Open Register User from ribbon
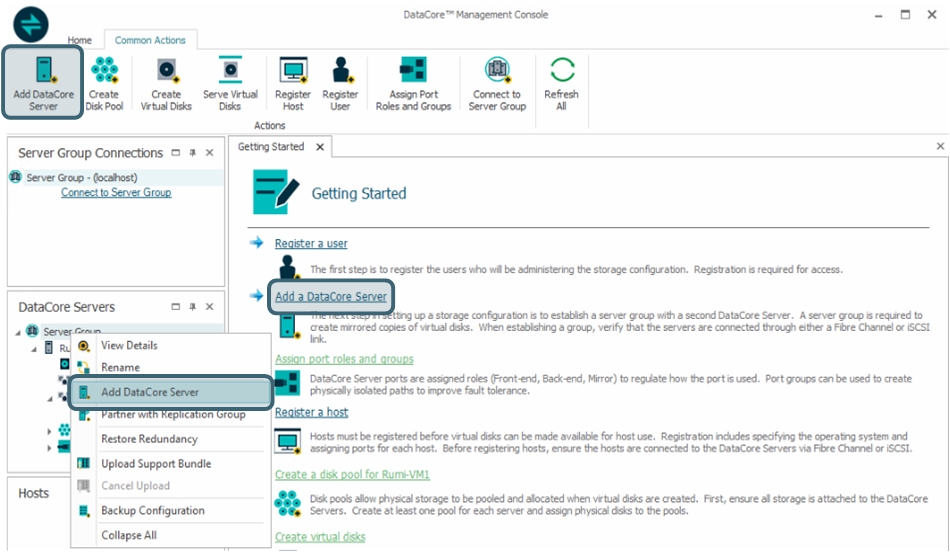Image resolution: width=950 pixels, height=552 pixels. [340, 83]
